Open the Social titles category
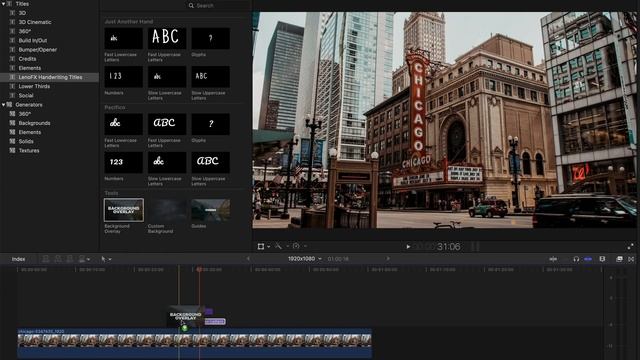 [26, 96]
